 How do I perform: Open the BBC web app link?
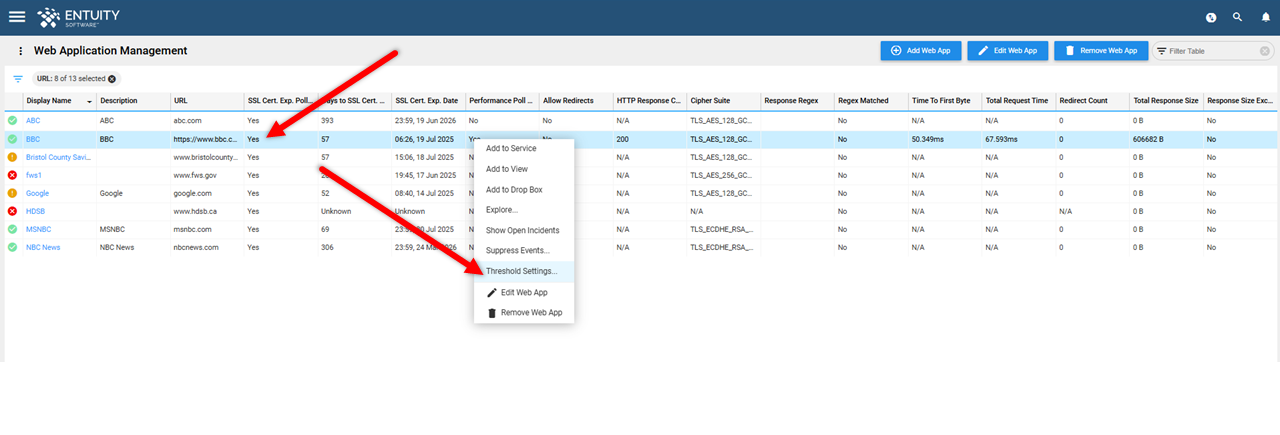point(33,139)
